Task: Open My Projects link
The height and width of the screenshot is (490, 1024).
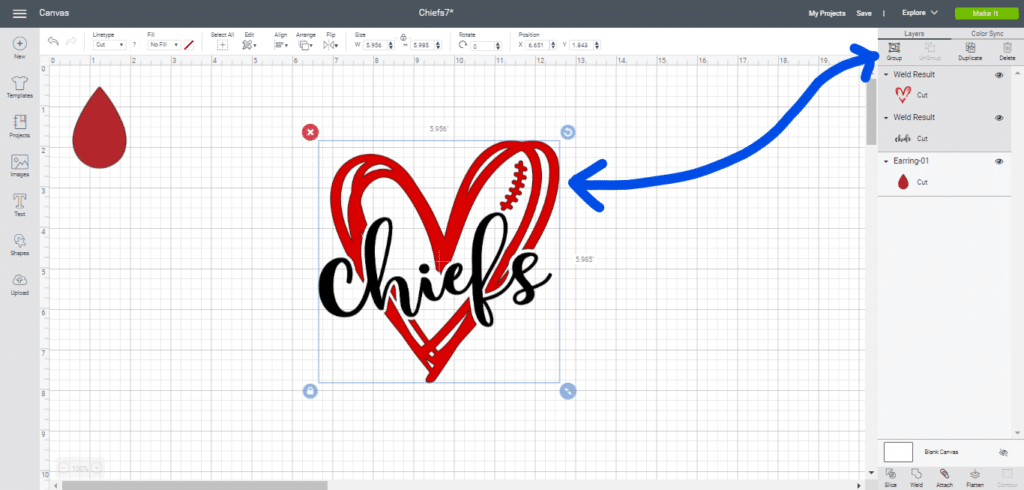Action: pyautogui.click(x=826, y=13)
